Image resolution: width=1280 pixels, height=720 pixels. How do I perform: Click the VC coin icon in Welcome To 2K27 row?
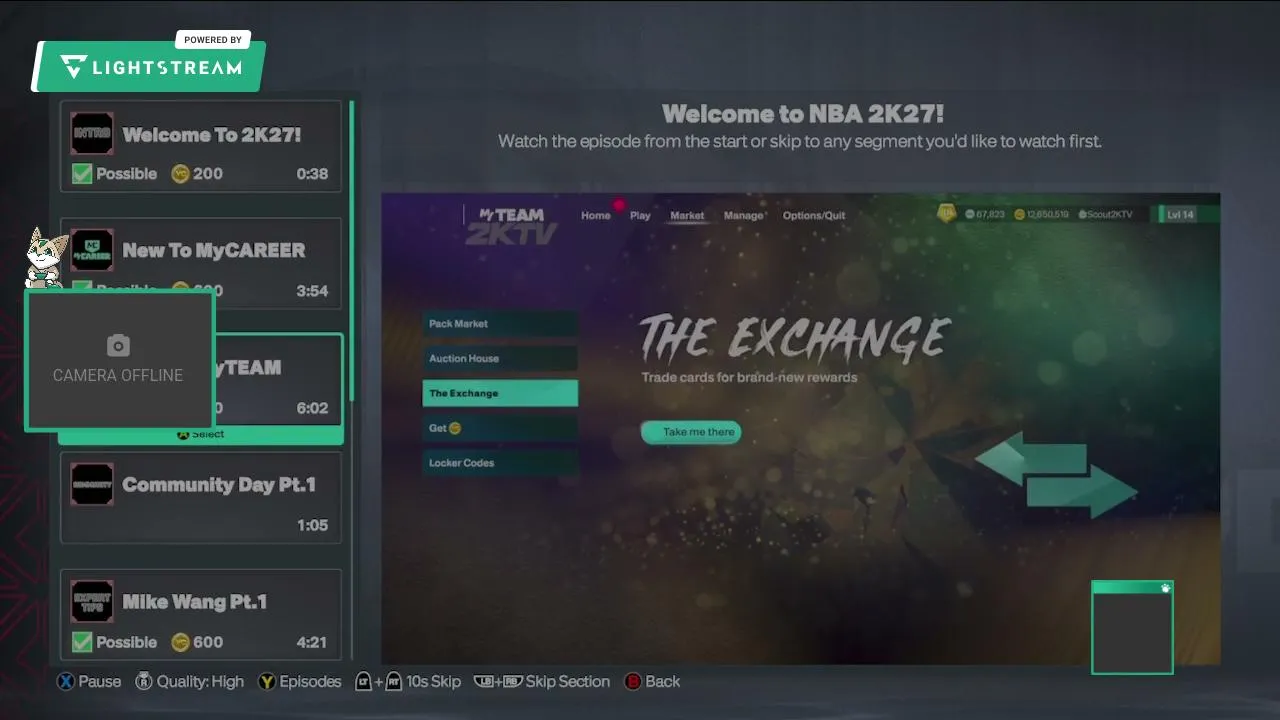tap(180, 173)
